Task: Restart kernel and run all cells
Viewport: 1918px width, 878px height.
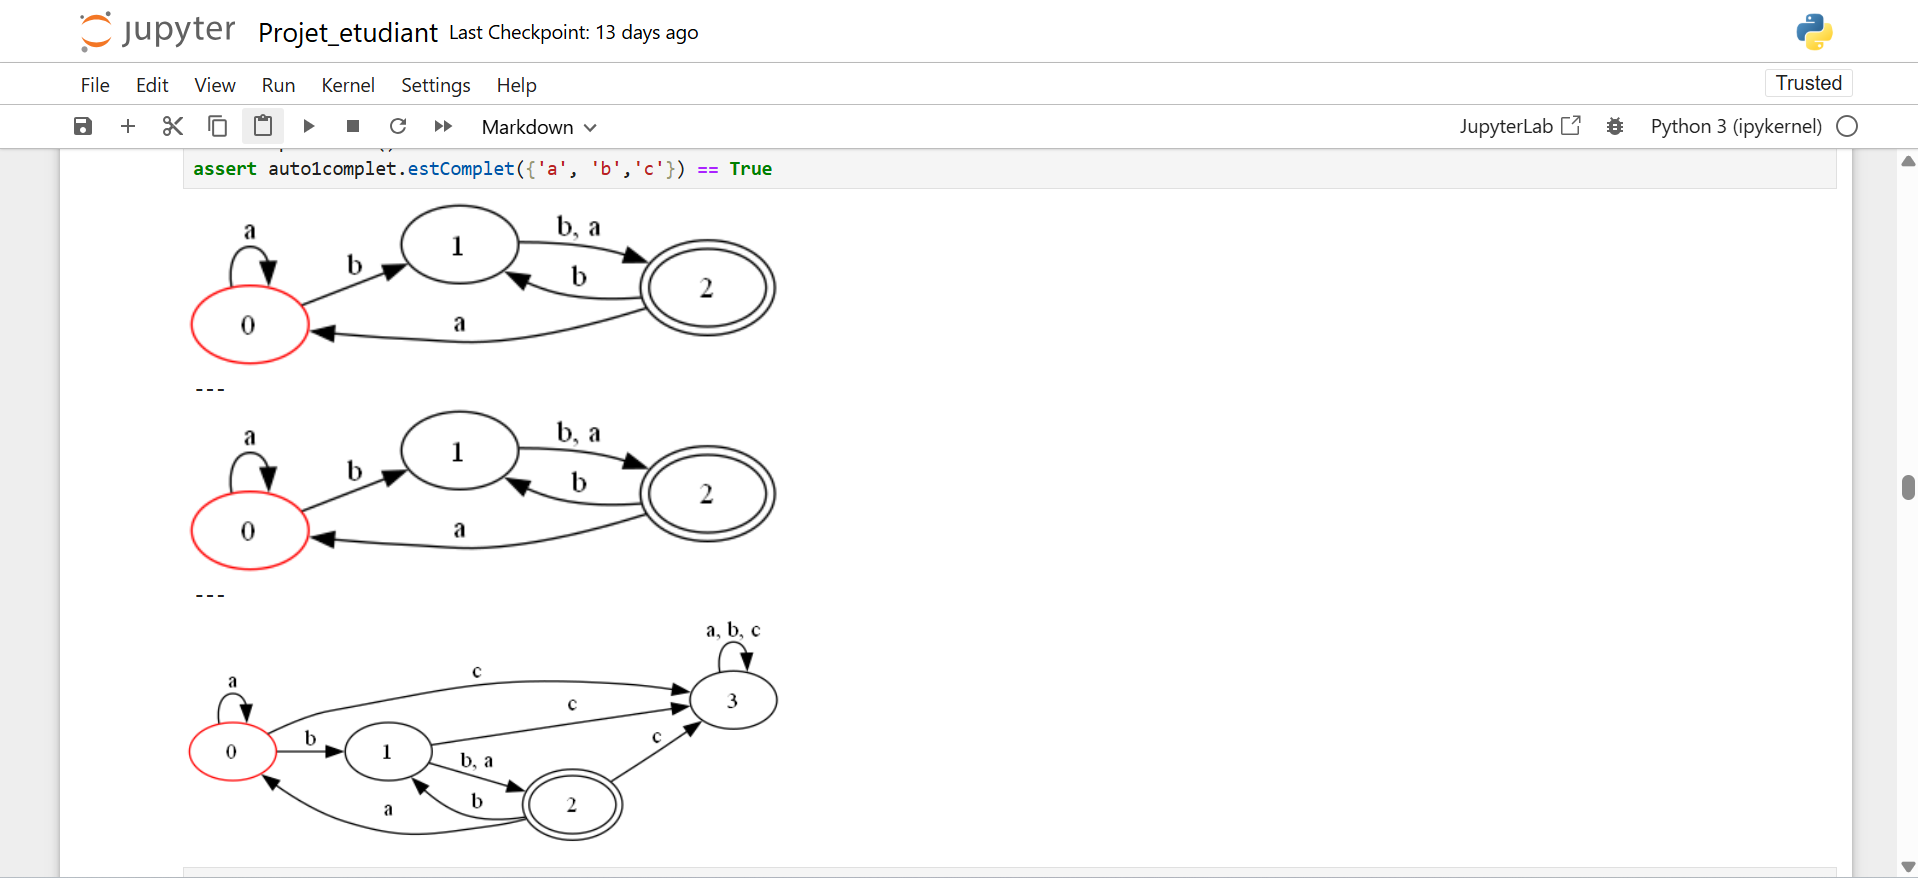Action: click(443, 126)
